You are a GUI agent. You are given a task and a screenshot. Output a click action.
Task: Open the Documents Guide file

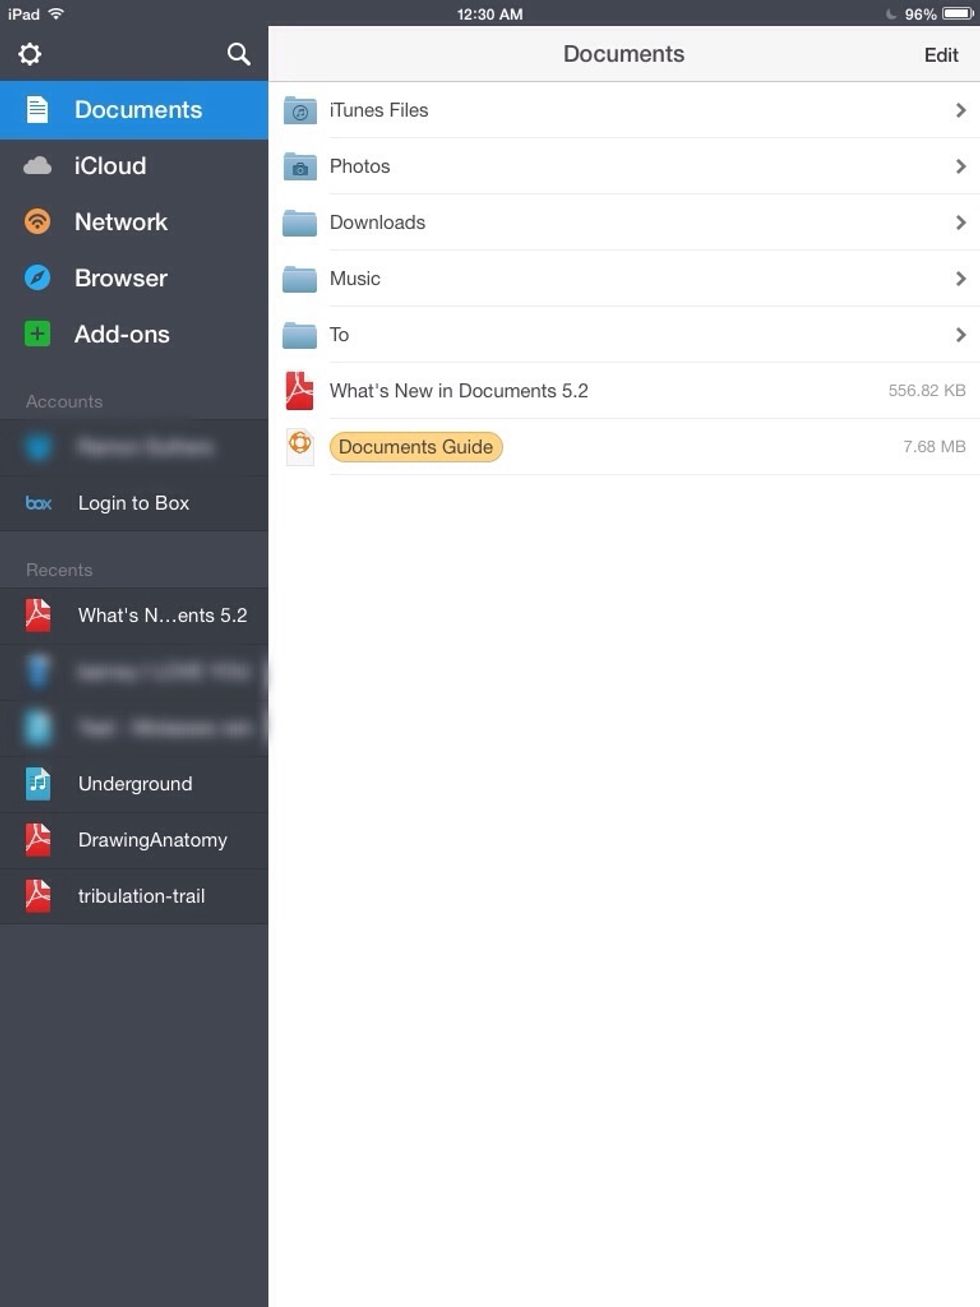(416, 446)
